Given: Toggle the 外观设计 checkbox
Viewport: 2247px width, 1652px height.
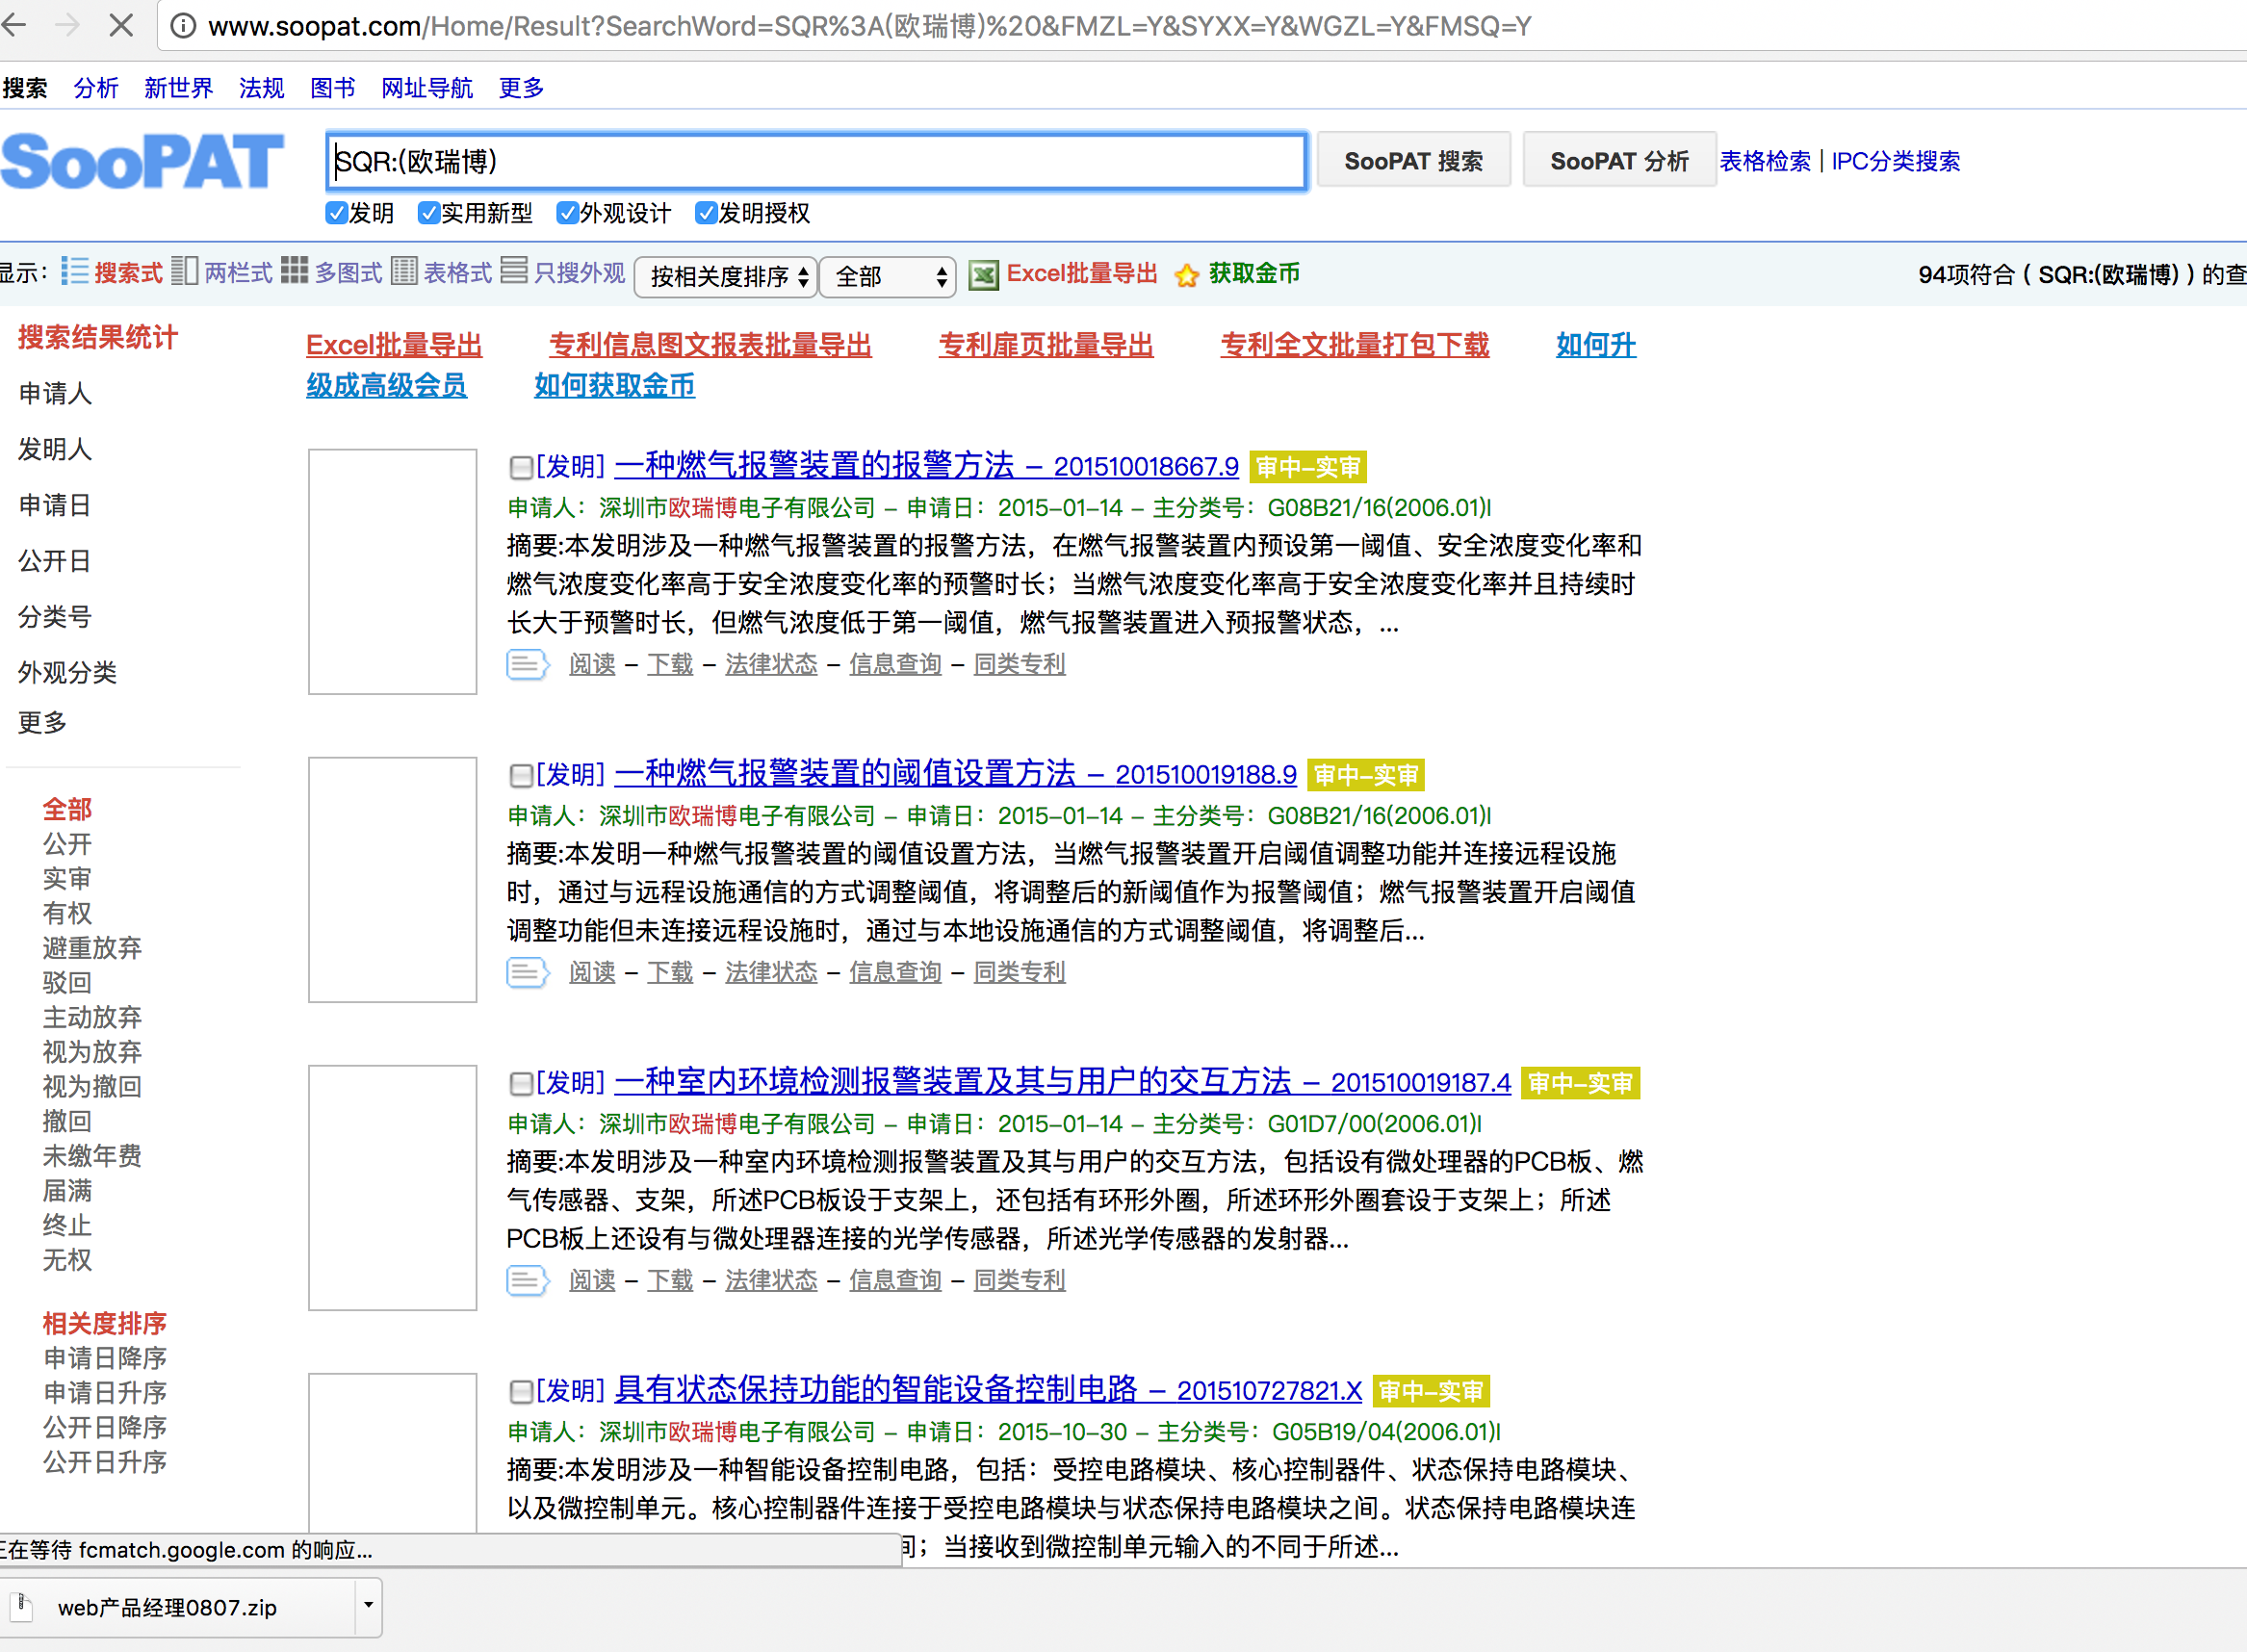Looking at the screenshot, I should coord(567,213).
